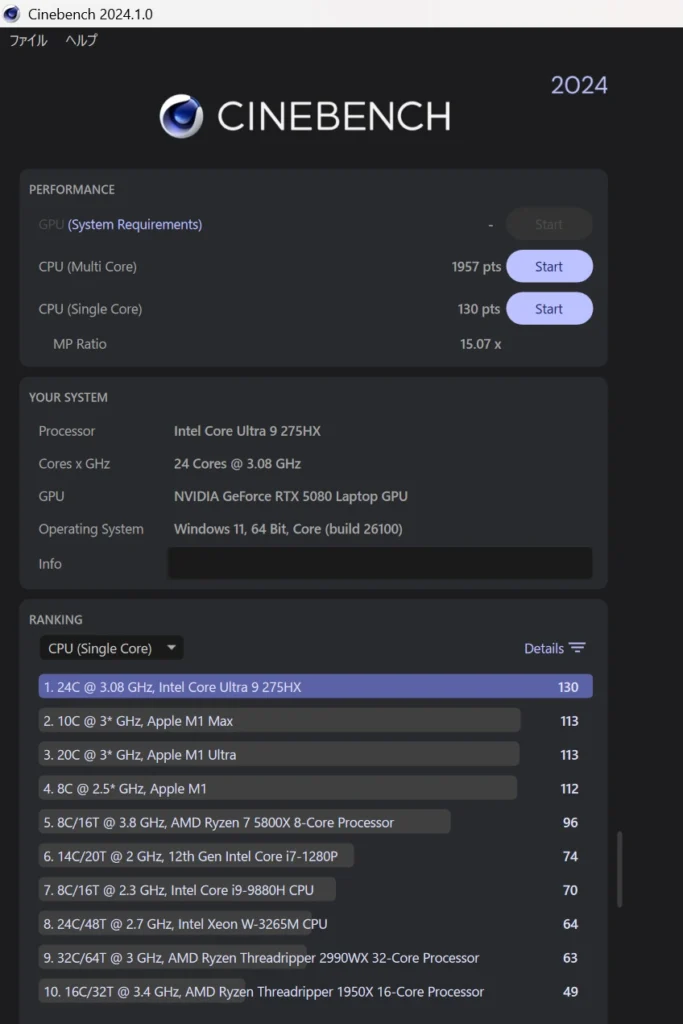Start the CPU (Single Core) benchmark
683x1024 pixels.
(549, 309)
